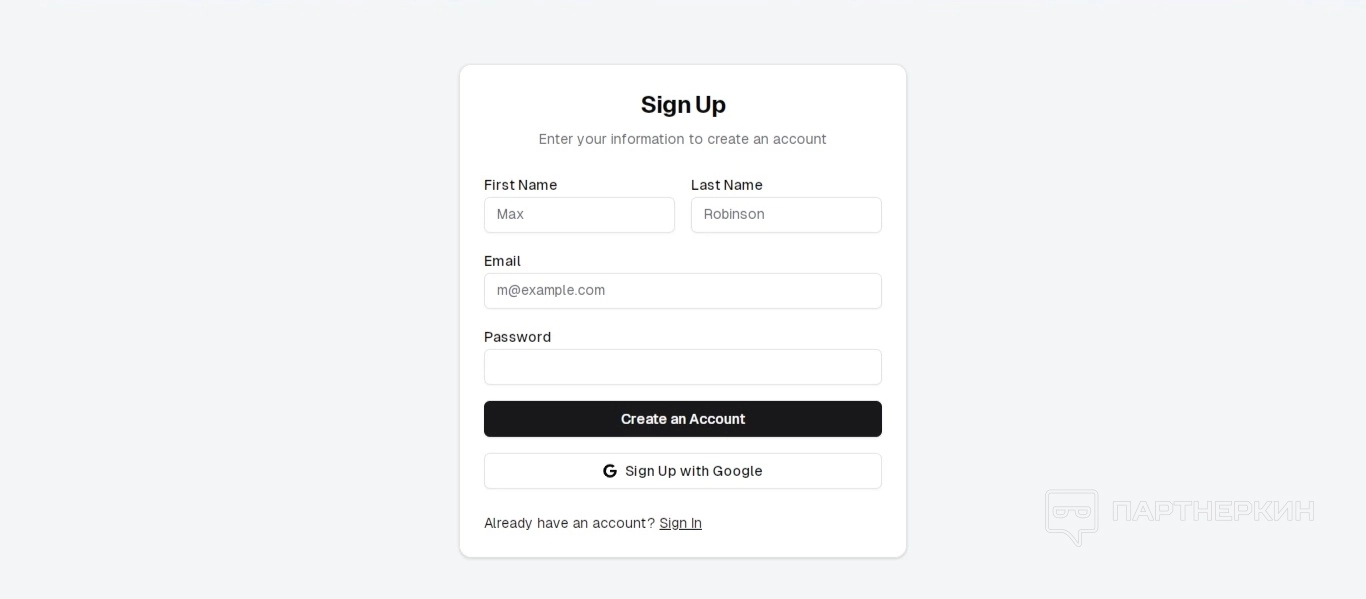
Task: Focus the empty Password field
Action: click(x=683, y=367)
